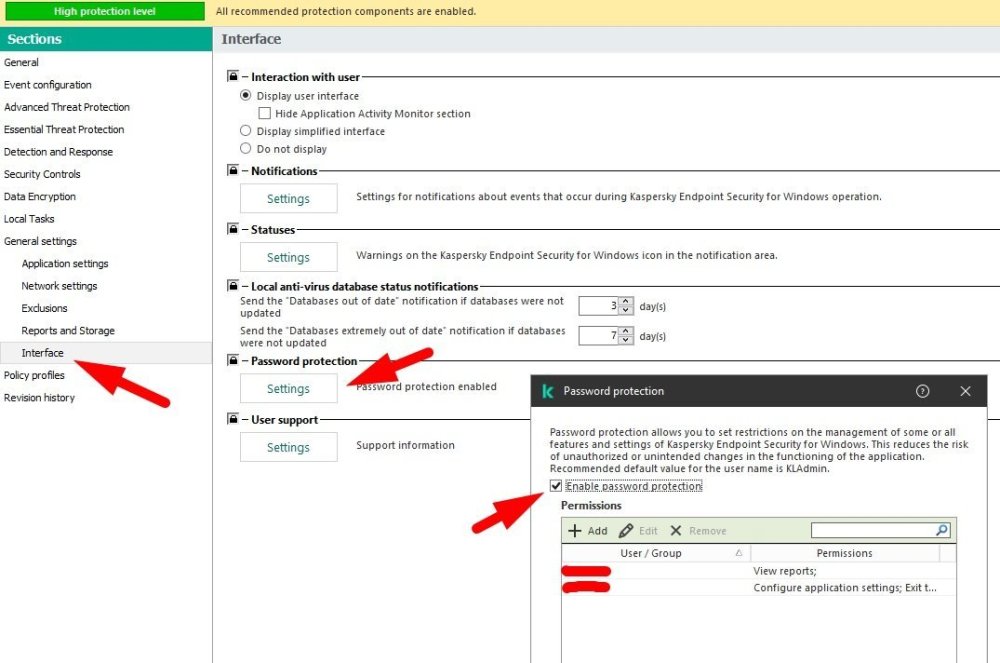
Task: Close the Password protection dialog
Action: (965, 391)
